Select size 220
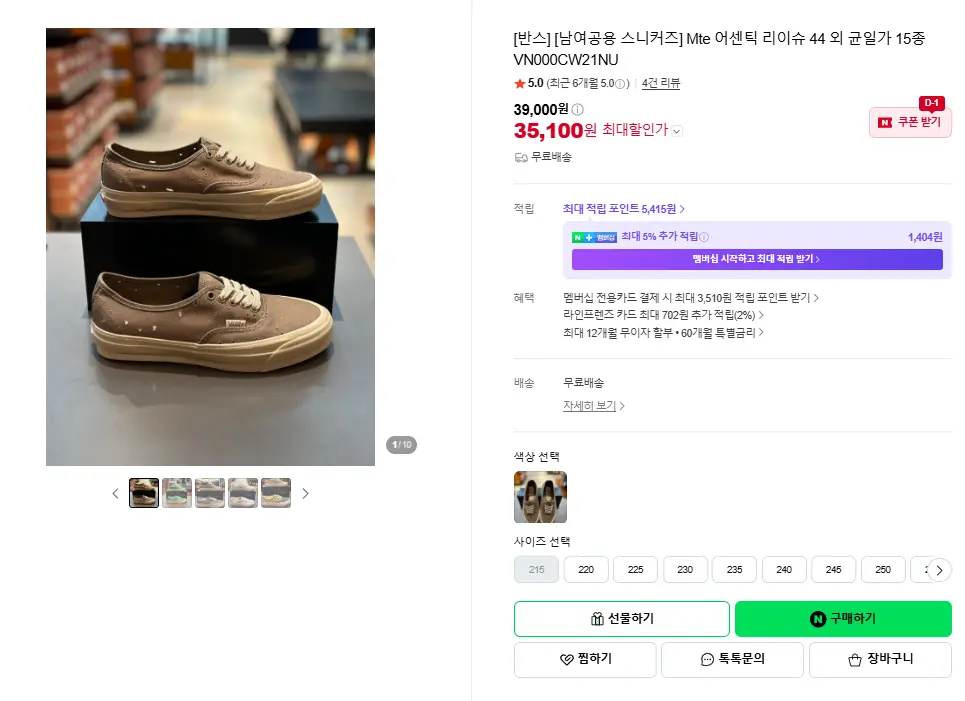Image resolution: width=965 pixels, height=701 pixels. [x=586, y=569]
